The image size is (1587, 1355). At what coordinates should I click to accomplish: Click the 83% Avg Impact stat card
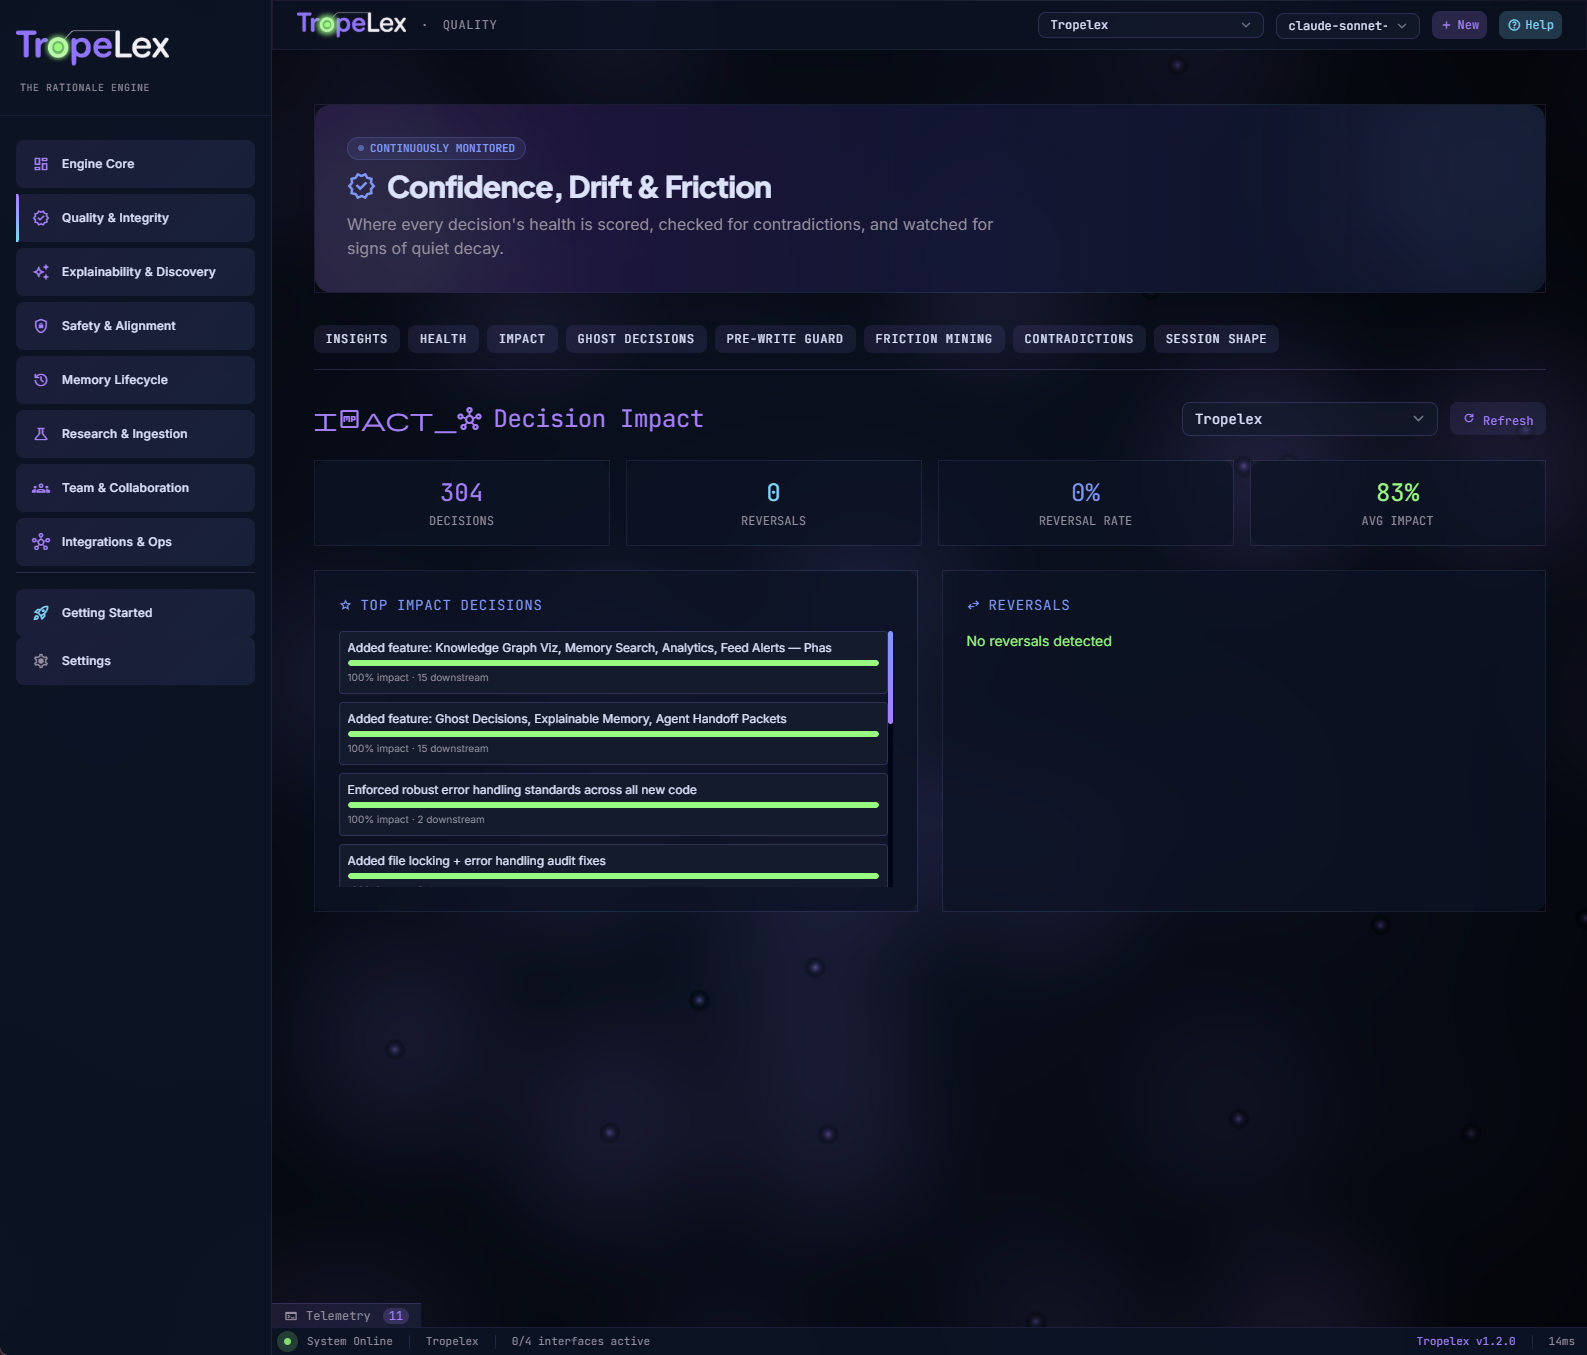tap(1398, 503)
